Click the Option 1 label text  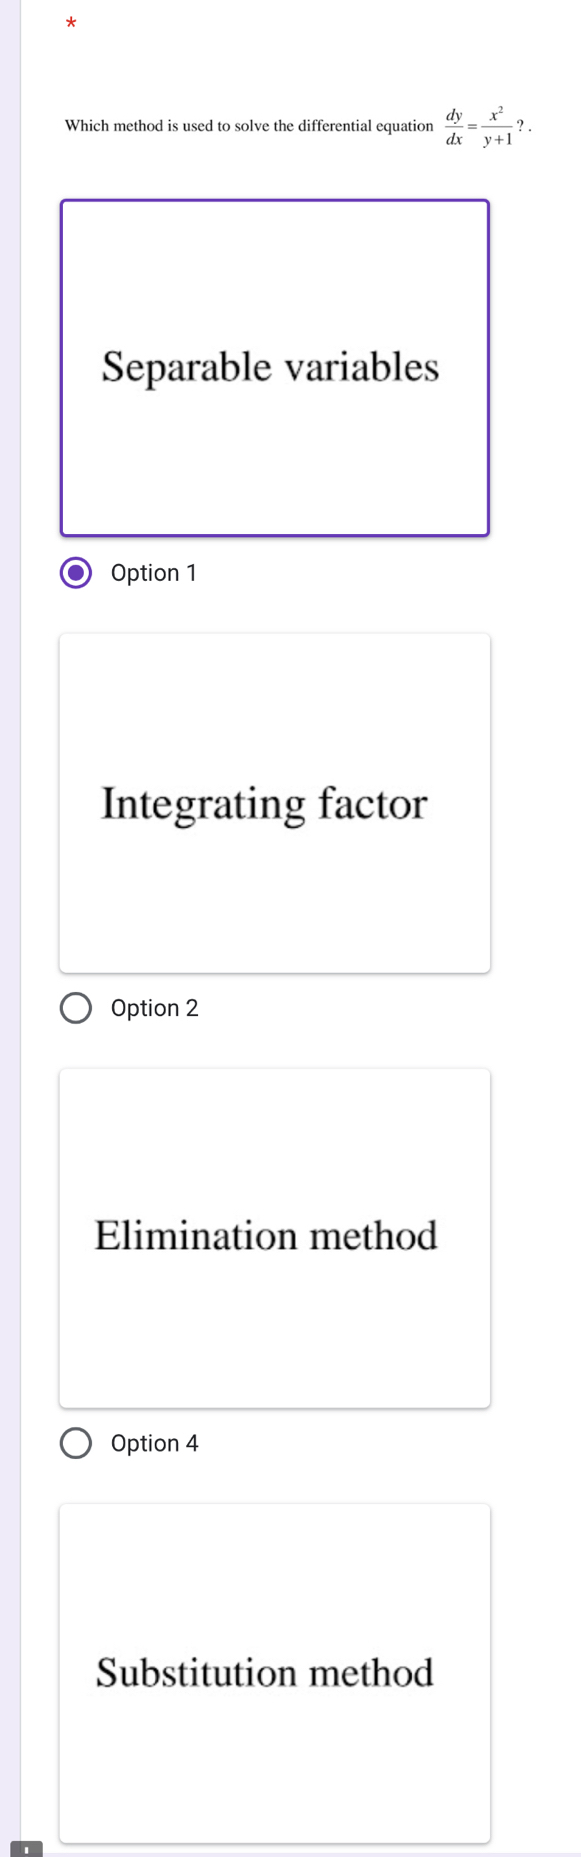click(153, 572)
